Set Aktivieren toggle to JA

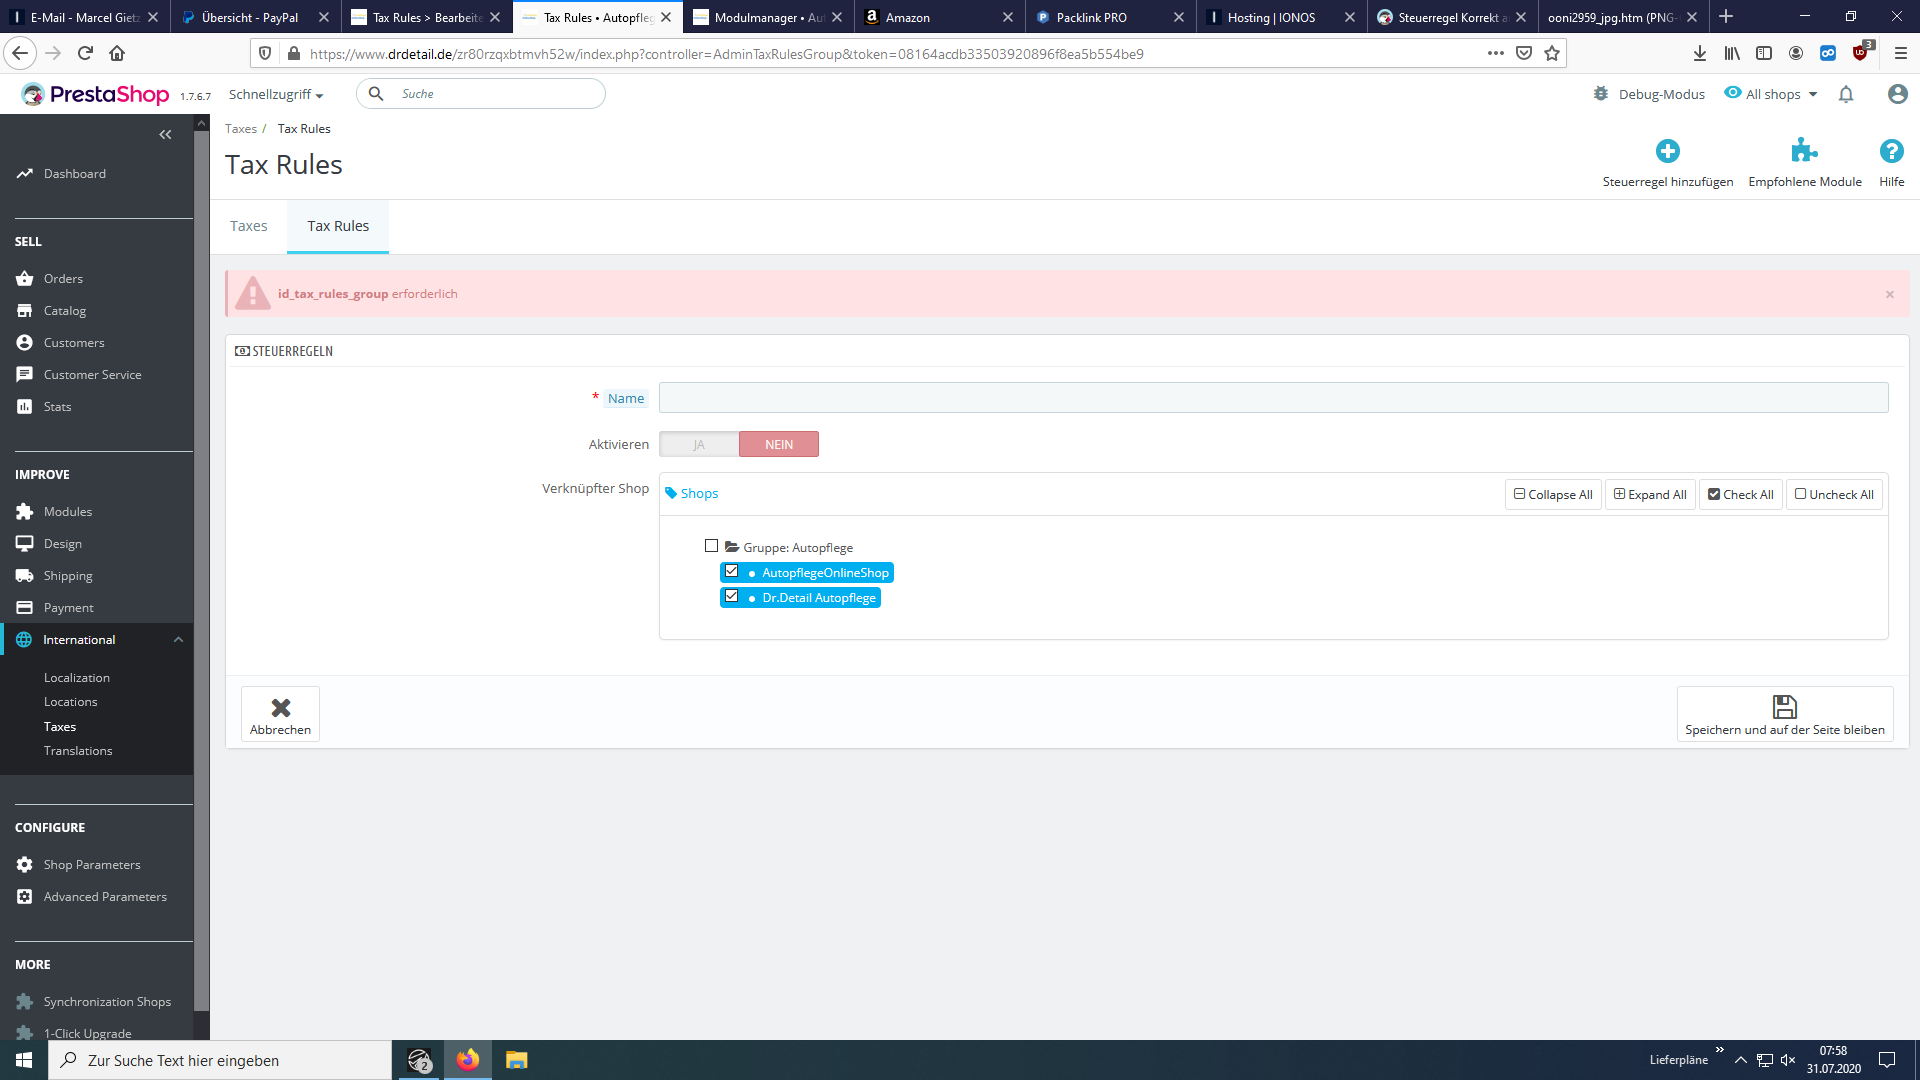(x=697, y=444)
